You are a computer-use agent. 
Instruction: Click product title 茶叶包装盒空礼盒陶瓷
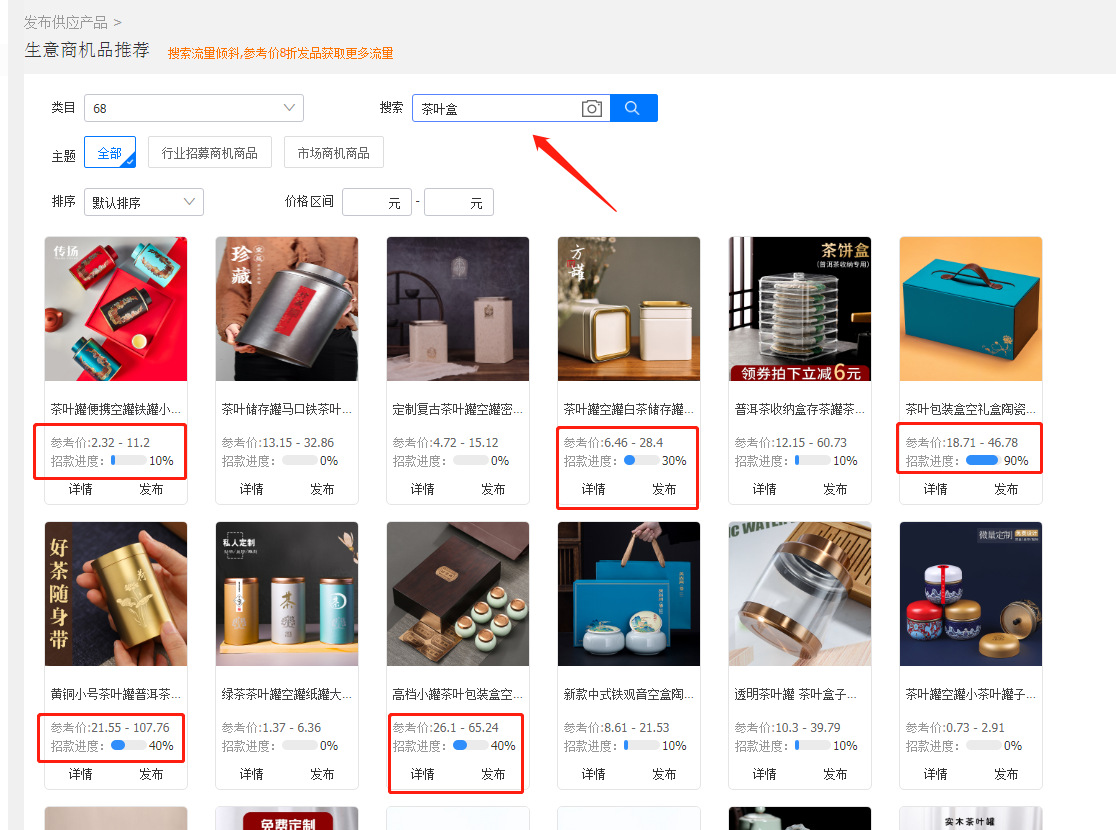click(970, 409)
